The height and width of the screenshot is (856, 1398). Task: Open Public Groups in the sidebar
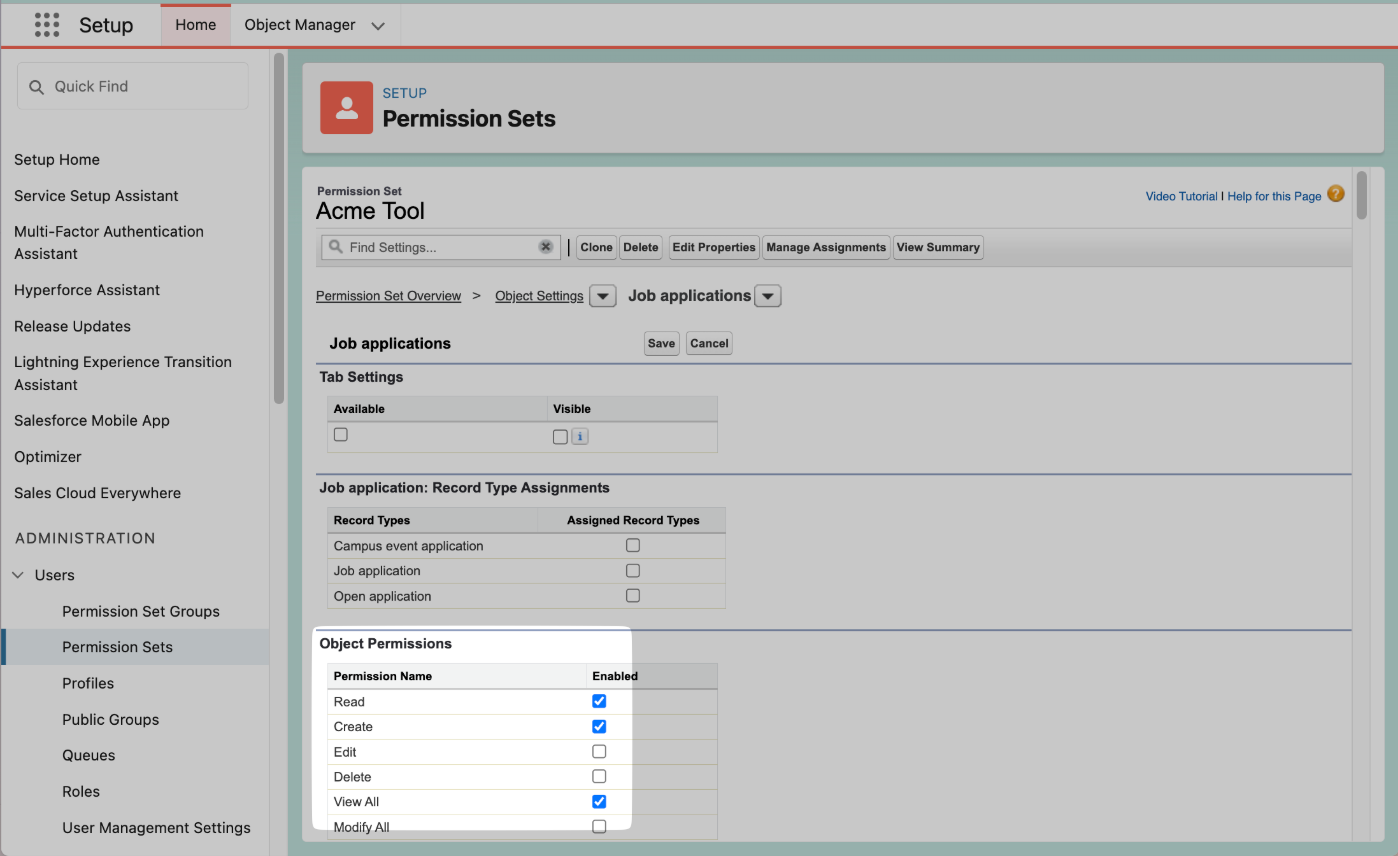(111, 720)
